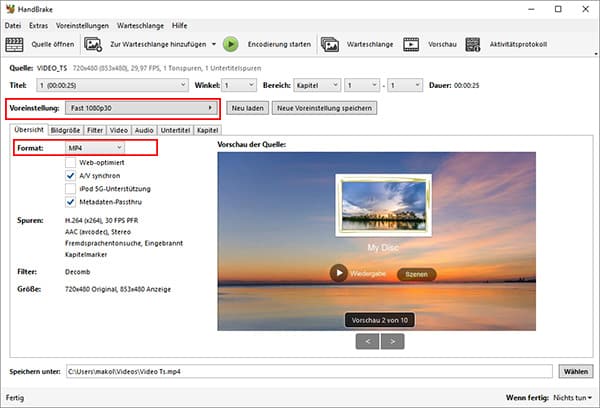This screenshot has width=600, height=408.
Task: Switch to the Kapitel tab
Action: (207, 130)
